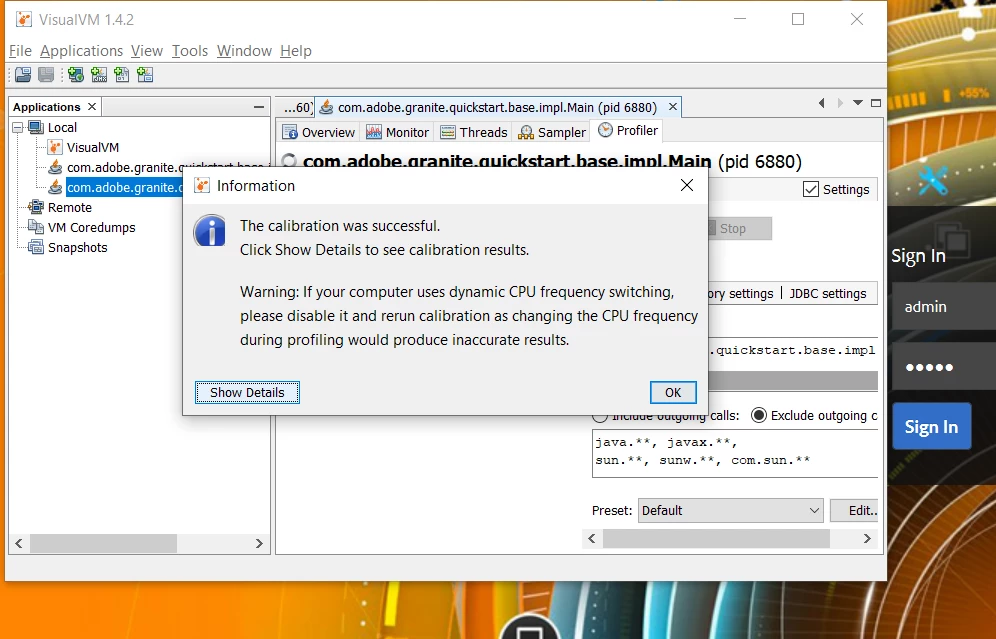
Task: Click the VisualVM title bar logo icon
Action: pos(24,20)
